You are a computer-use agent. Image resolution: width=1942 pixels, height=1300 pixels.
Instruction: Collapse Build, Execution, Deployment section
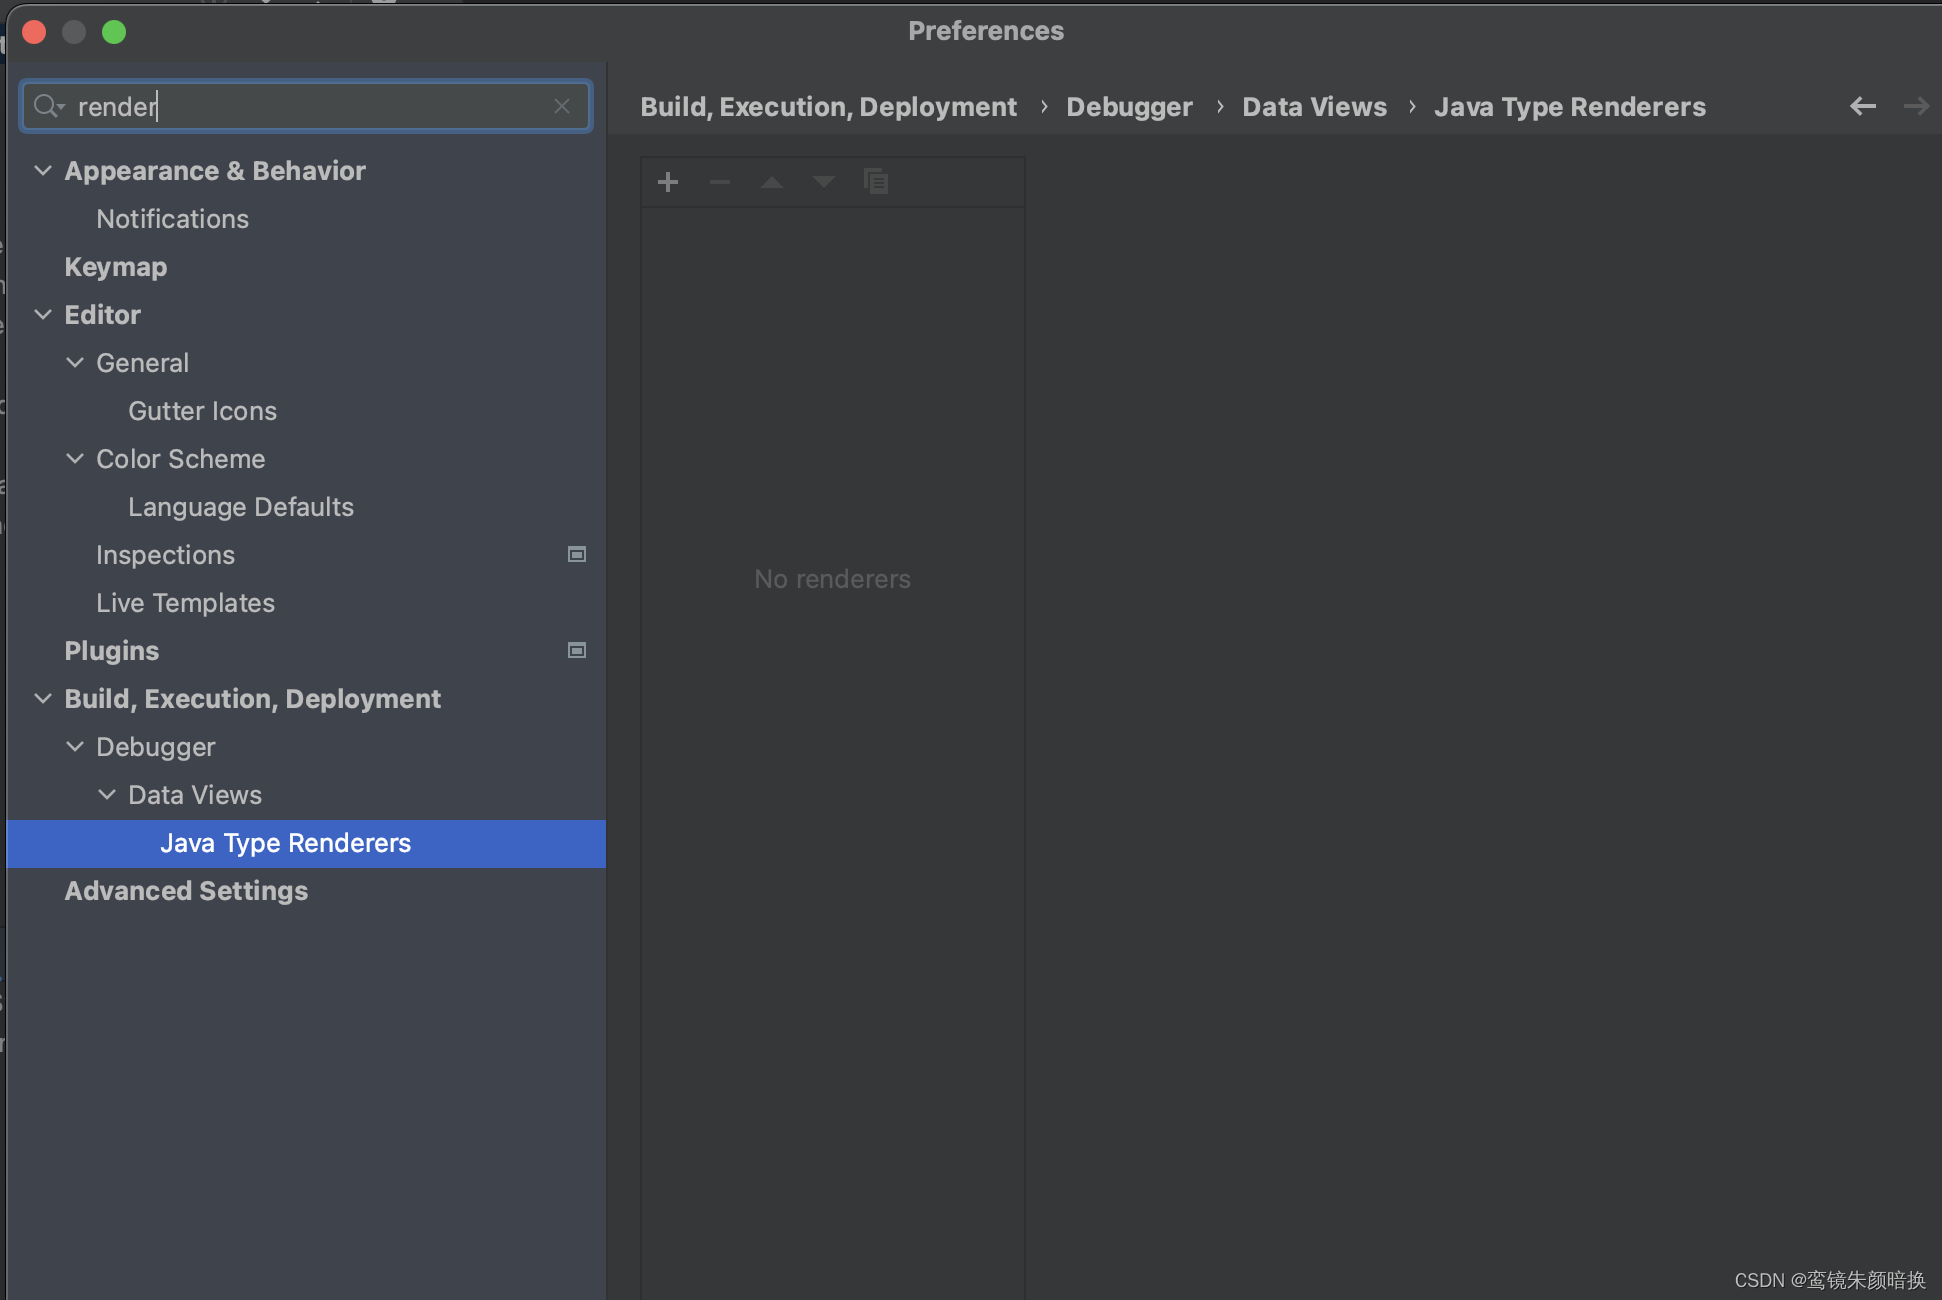click(x=43, y=698)
